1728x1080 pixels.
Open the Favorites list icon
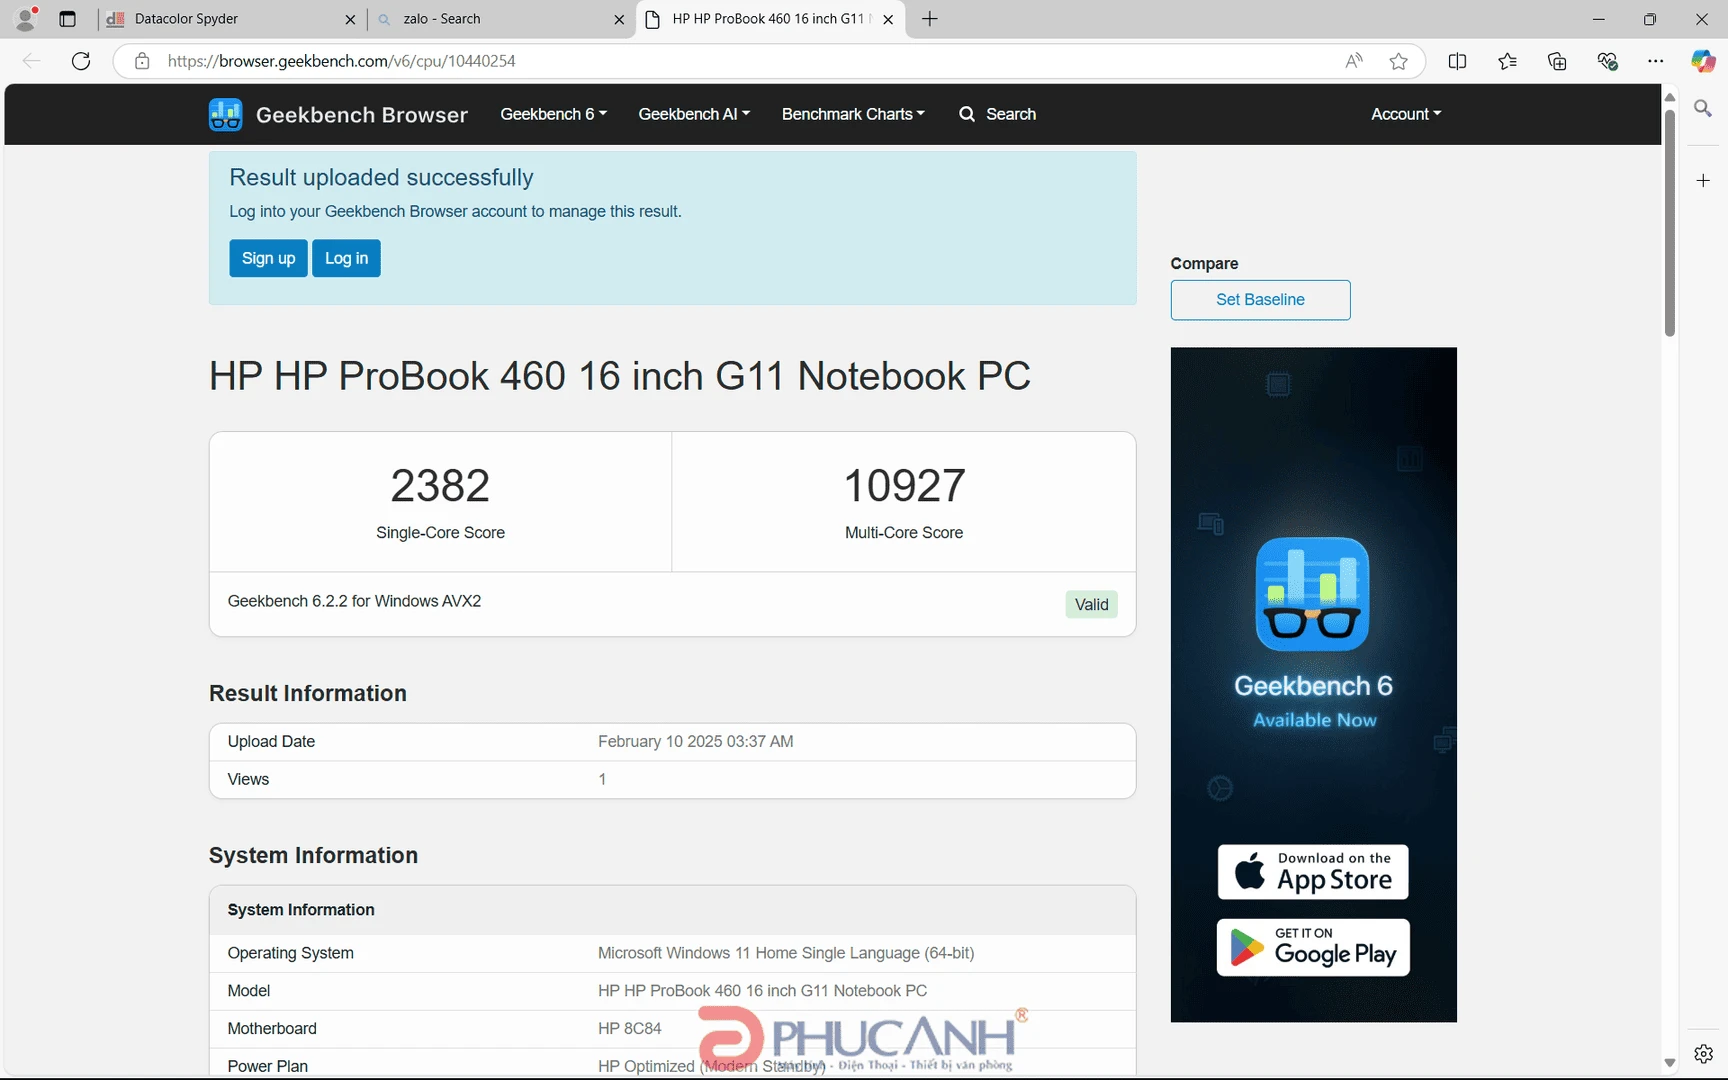1507,61
